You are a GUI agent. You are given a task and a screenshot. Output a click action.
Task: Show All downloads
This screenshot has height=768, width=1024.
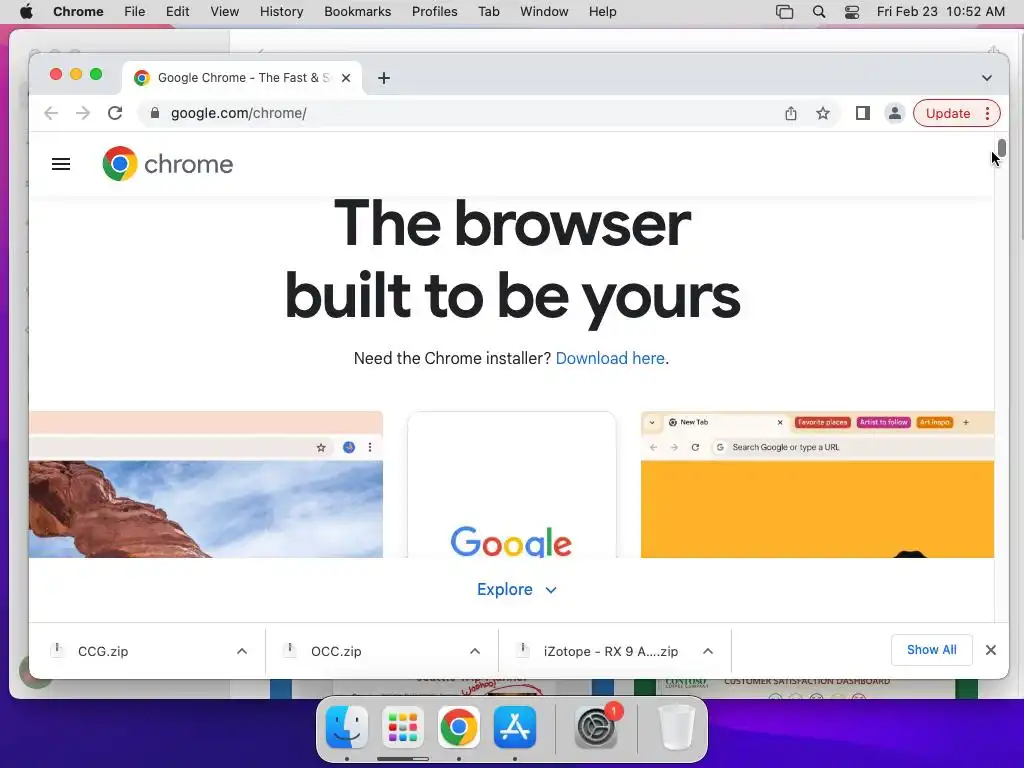click(x=931, y=650)
